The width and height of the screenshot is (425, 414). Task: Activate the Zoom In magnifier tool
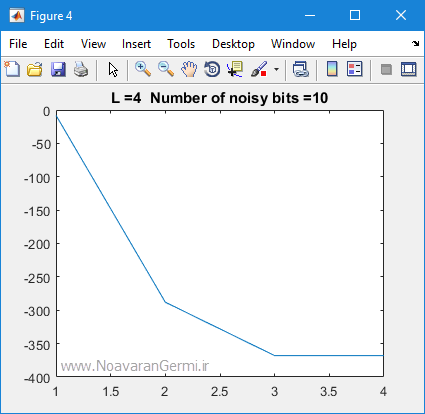pos(143,70)
